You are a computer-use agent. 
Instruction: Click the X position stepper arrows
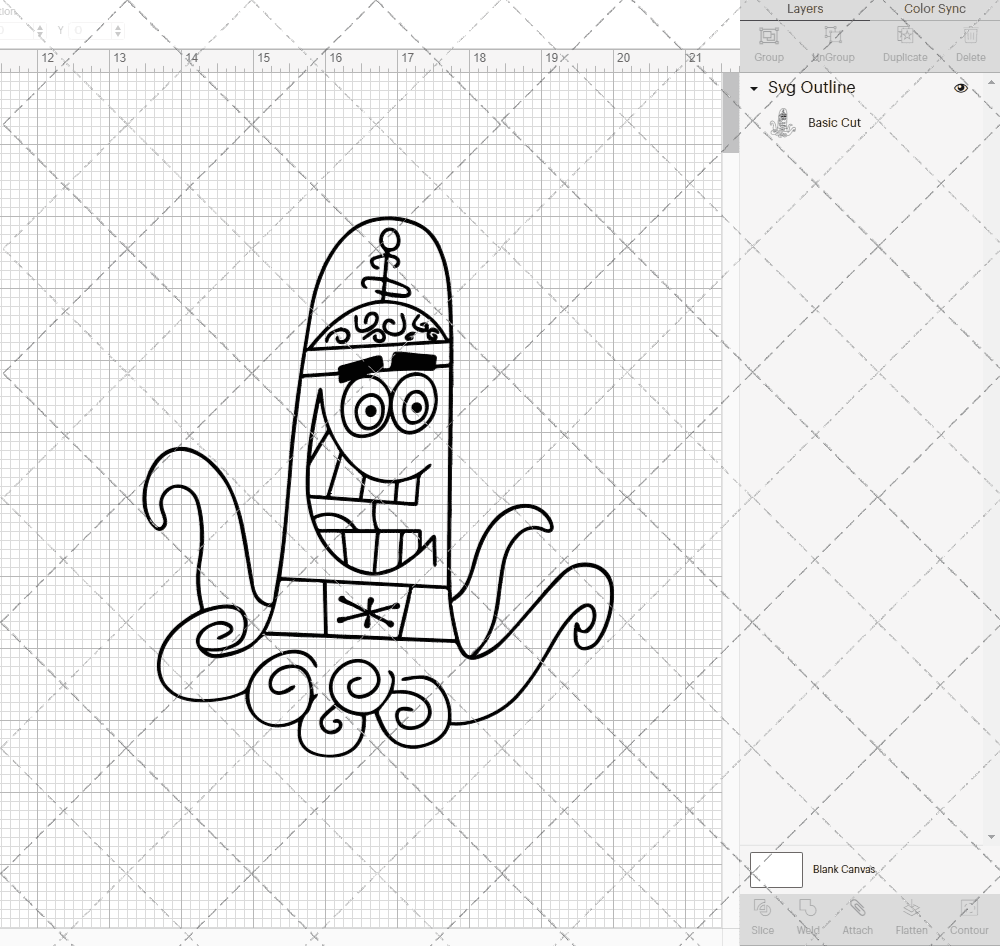pyautogui.click(x=40, y=30)
